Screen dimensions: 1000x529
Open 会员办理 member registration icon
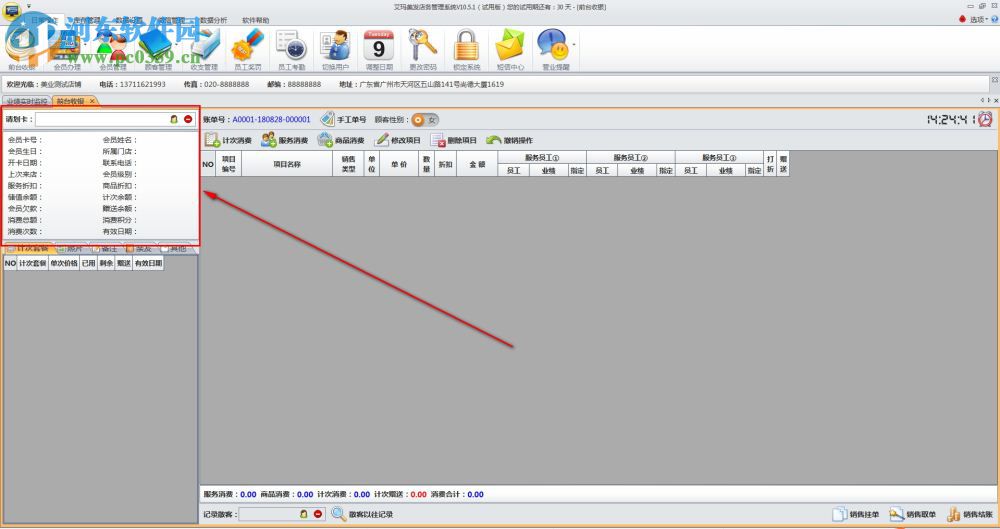click(x=67, y=50)
